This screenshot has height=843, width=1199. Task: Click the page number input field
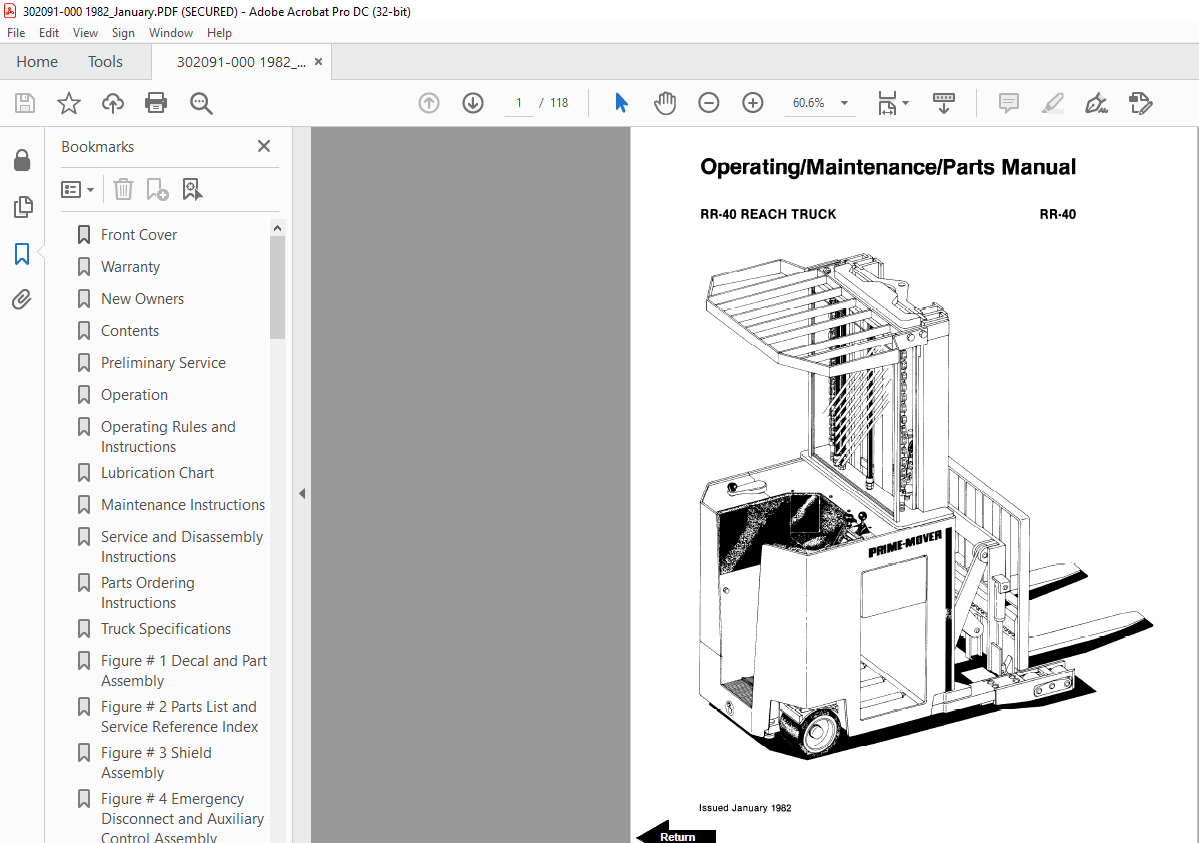tap(519, 103)
